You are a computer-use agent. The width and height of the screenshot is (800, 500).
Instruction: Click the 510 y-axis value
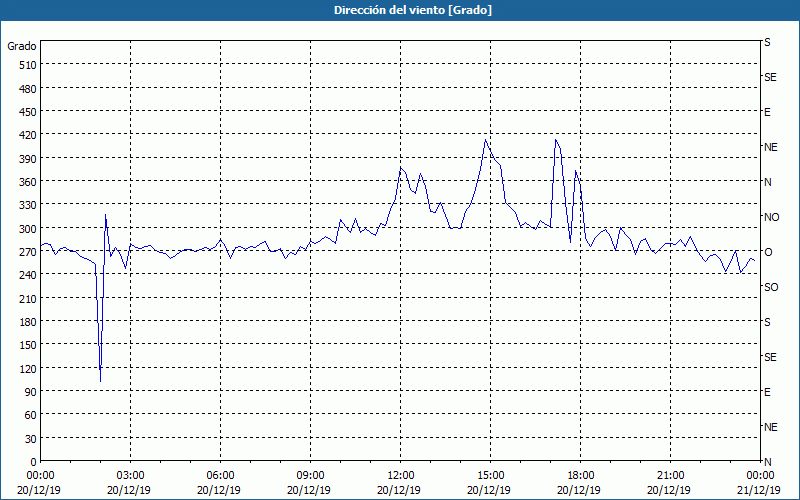point(29,65)
